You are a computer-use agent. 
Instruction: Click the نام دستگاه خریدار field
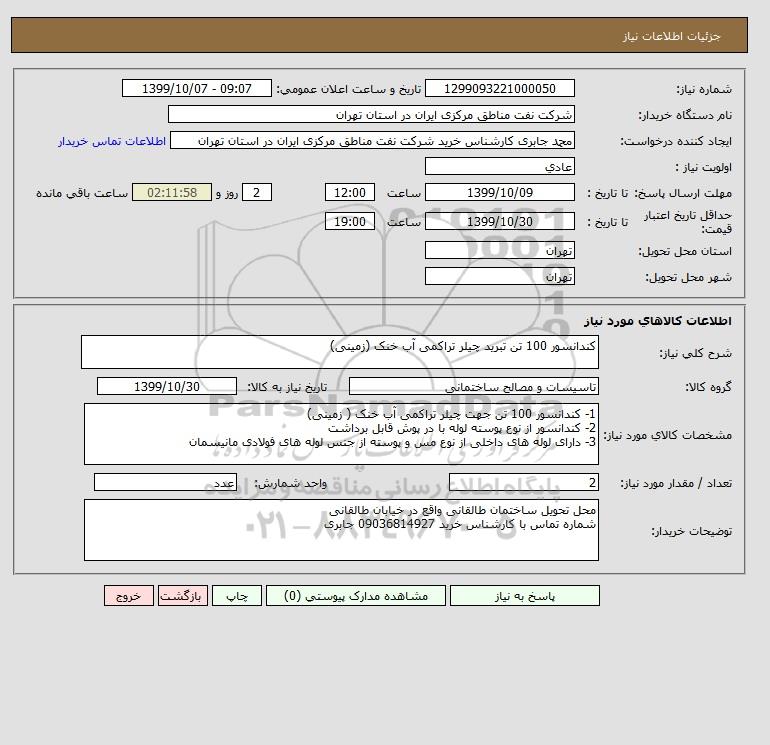[x=371, y=114]
